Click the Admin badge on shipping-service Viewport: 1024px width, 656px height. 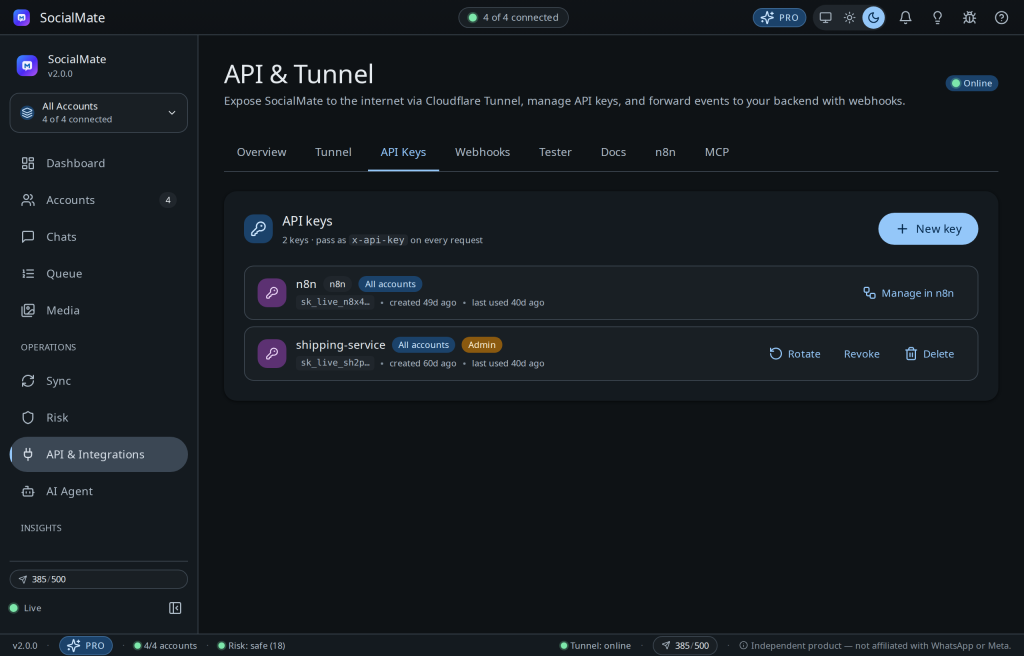(481, 344)
